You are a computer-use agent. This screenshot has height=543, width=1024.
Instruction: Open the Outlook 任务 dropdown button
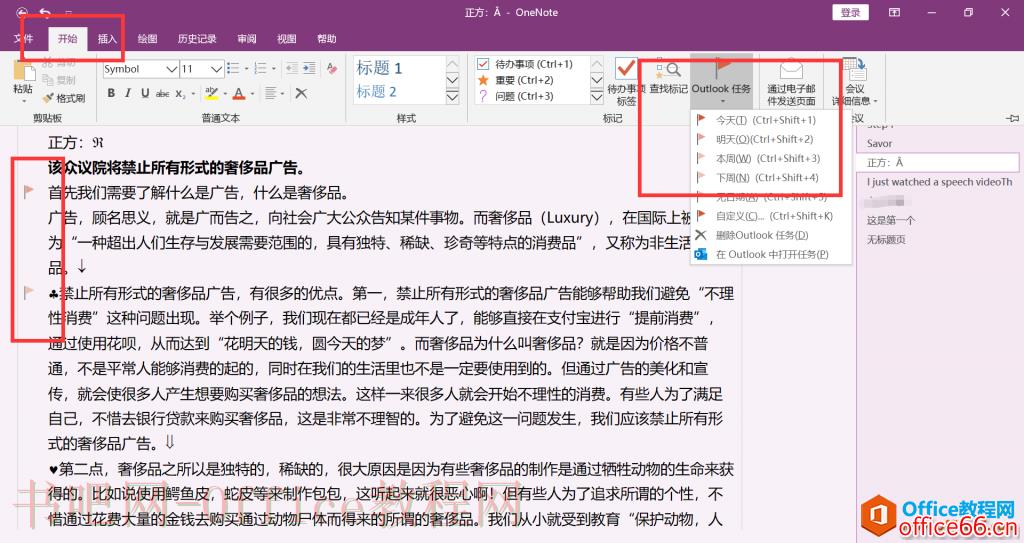[x=722, y=82]
